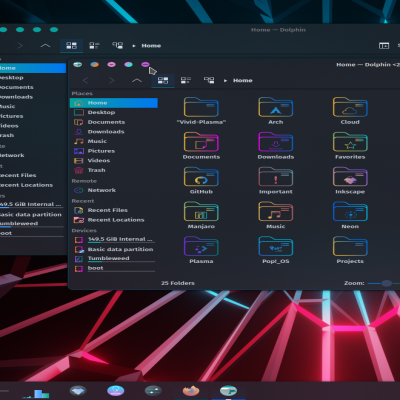Open Recent Files in front window sidebar
This screenshot has width=400, height=400.
[x=114, y=210]
